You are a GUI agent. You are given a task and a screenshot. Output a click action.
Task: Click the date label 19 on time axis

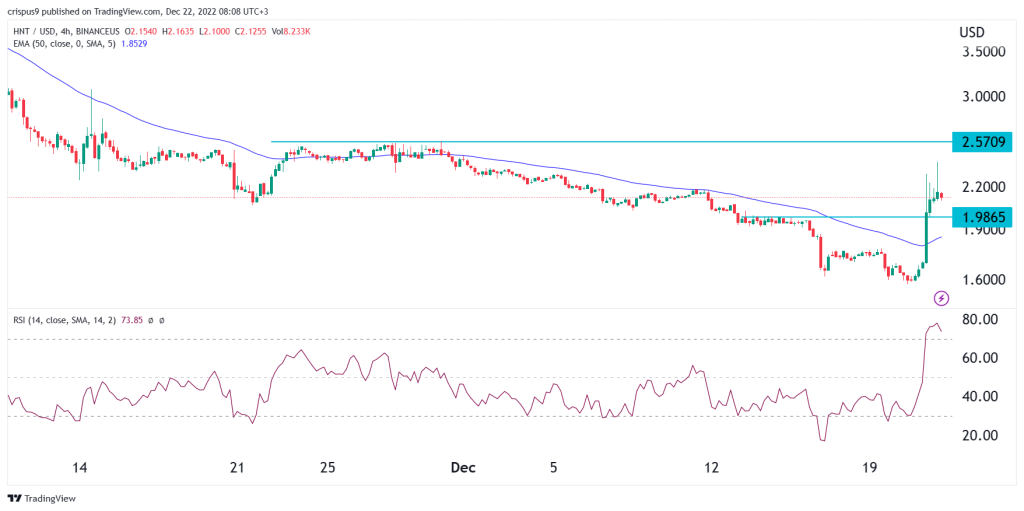point(869,468)
